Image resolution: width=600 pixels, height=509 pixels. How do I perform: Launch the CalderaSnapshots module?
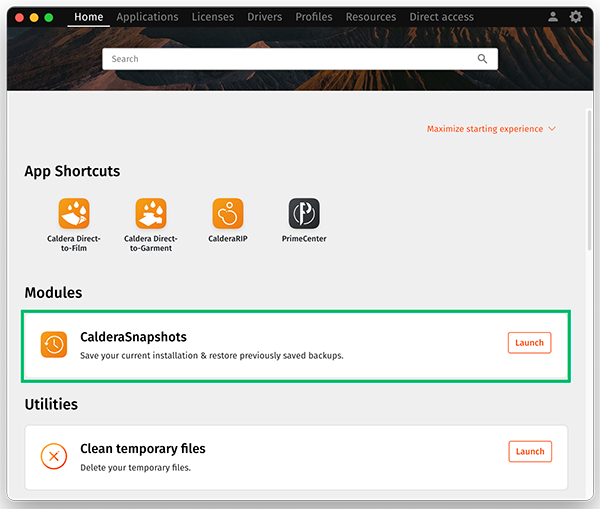530,343
